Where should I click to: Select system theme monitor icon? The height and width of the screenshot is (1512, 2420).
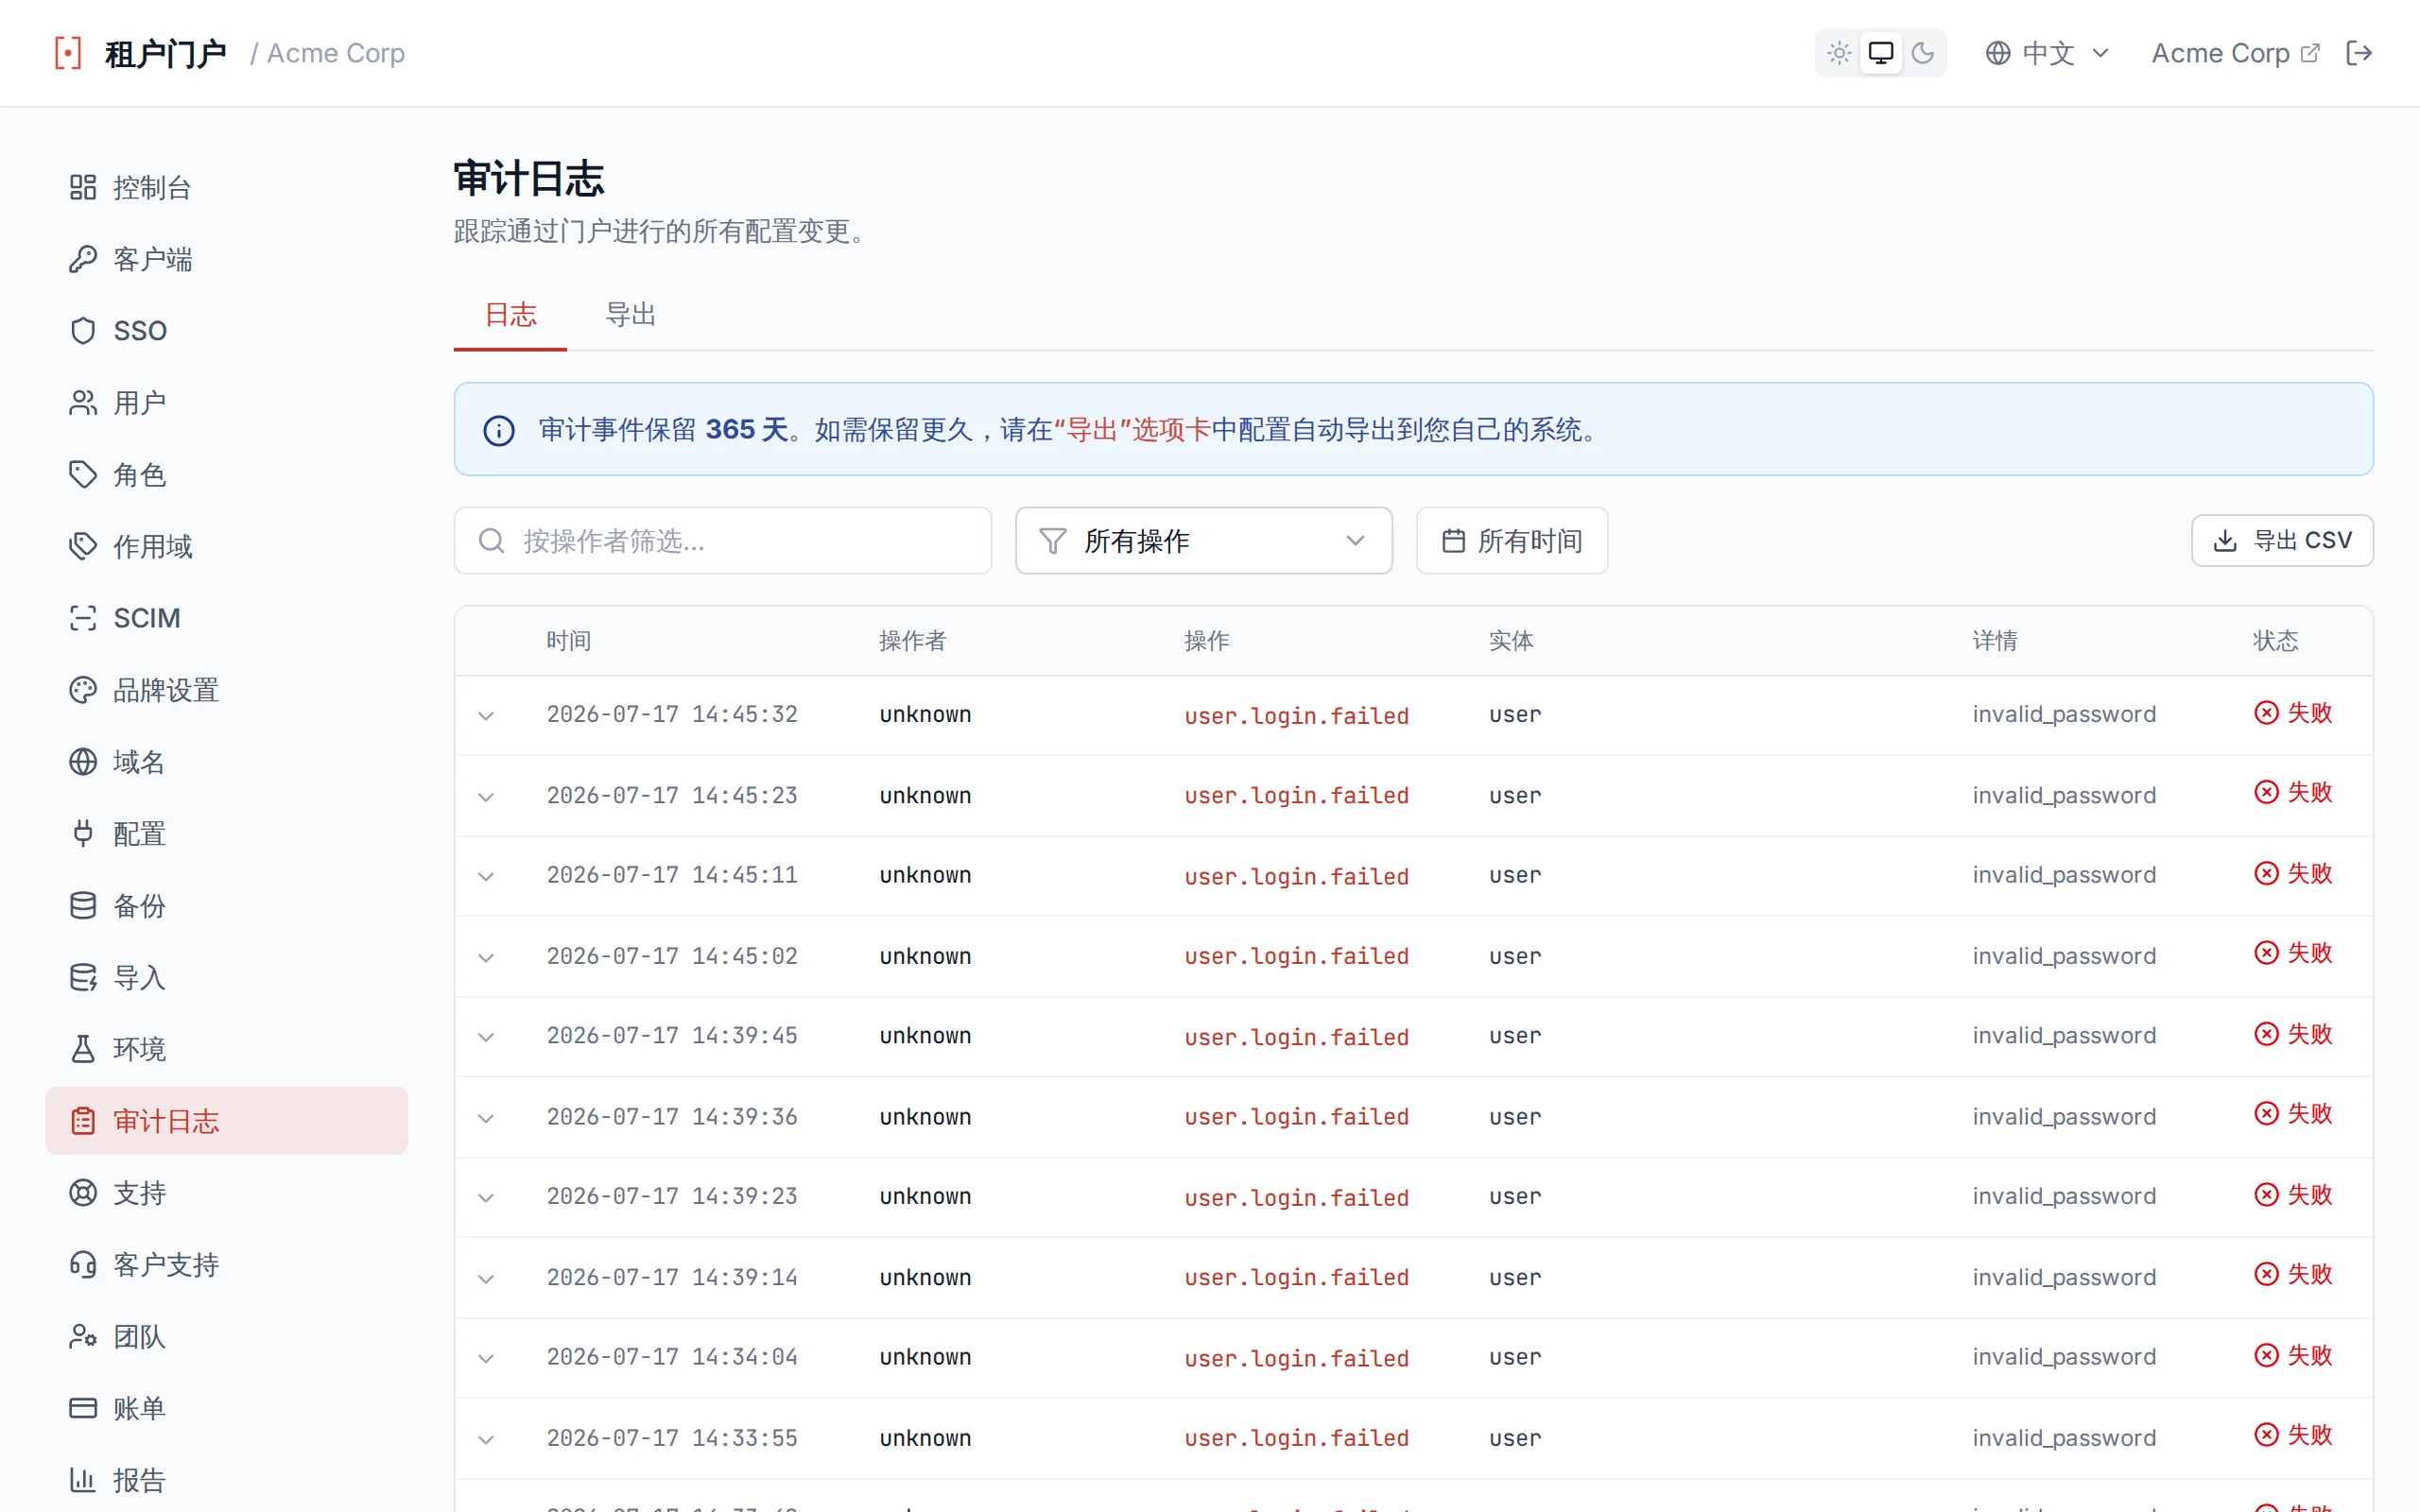click(1881, 53)
